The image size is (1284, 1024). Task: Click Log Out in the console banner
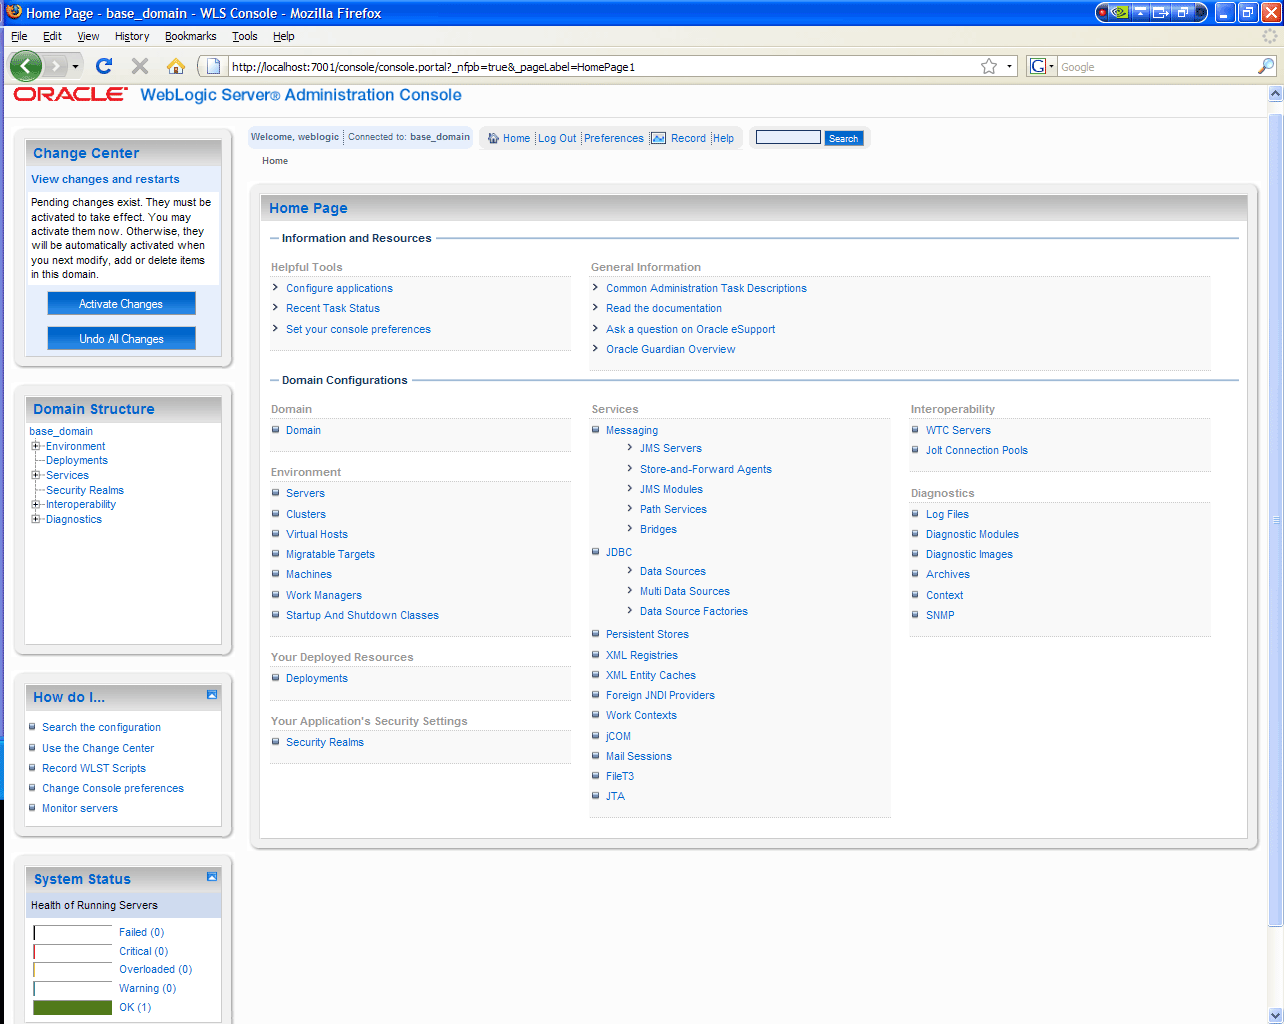point(557,138)
